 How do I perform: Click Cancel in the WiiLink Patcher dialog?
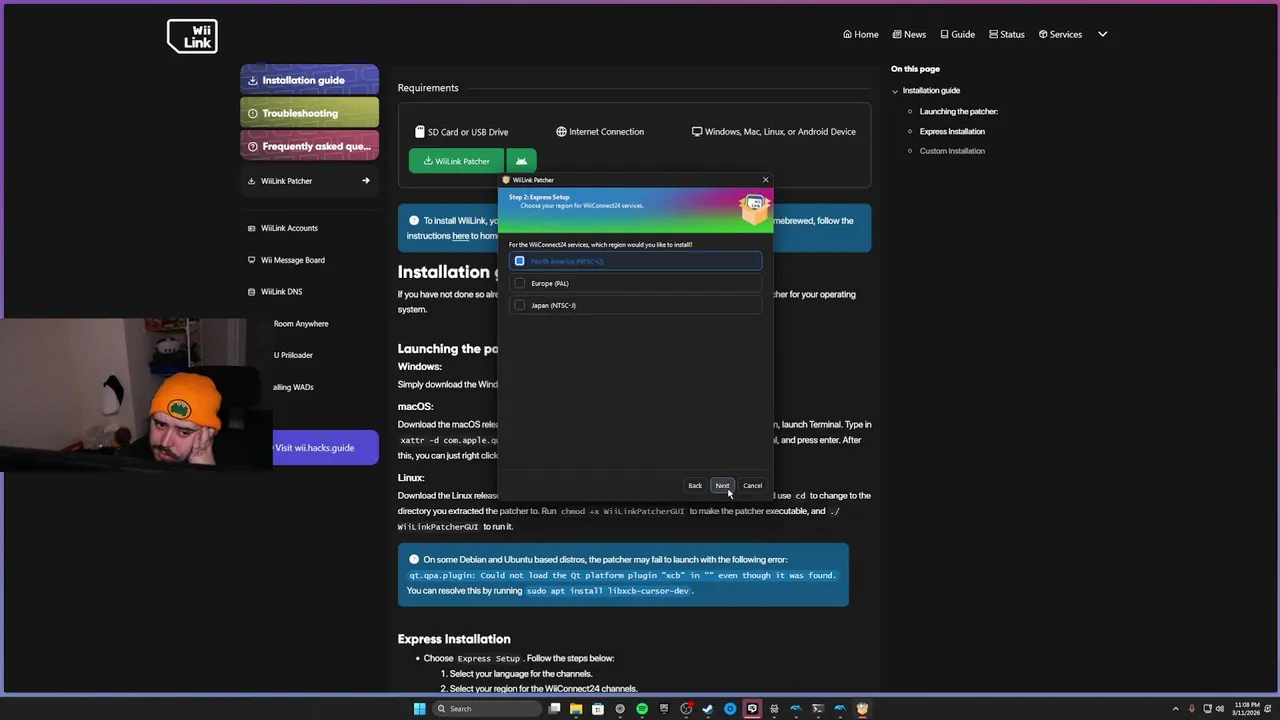[x=752, y=486]
